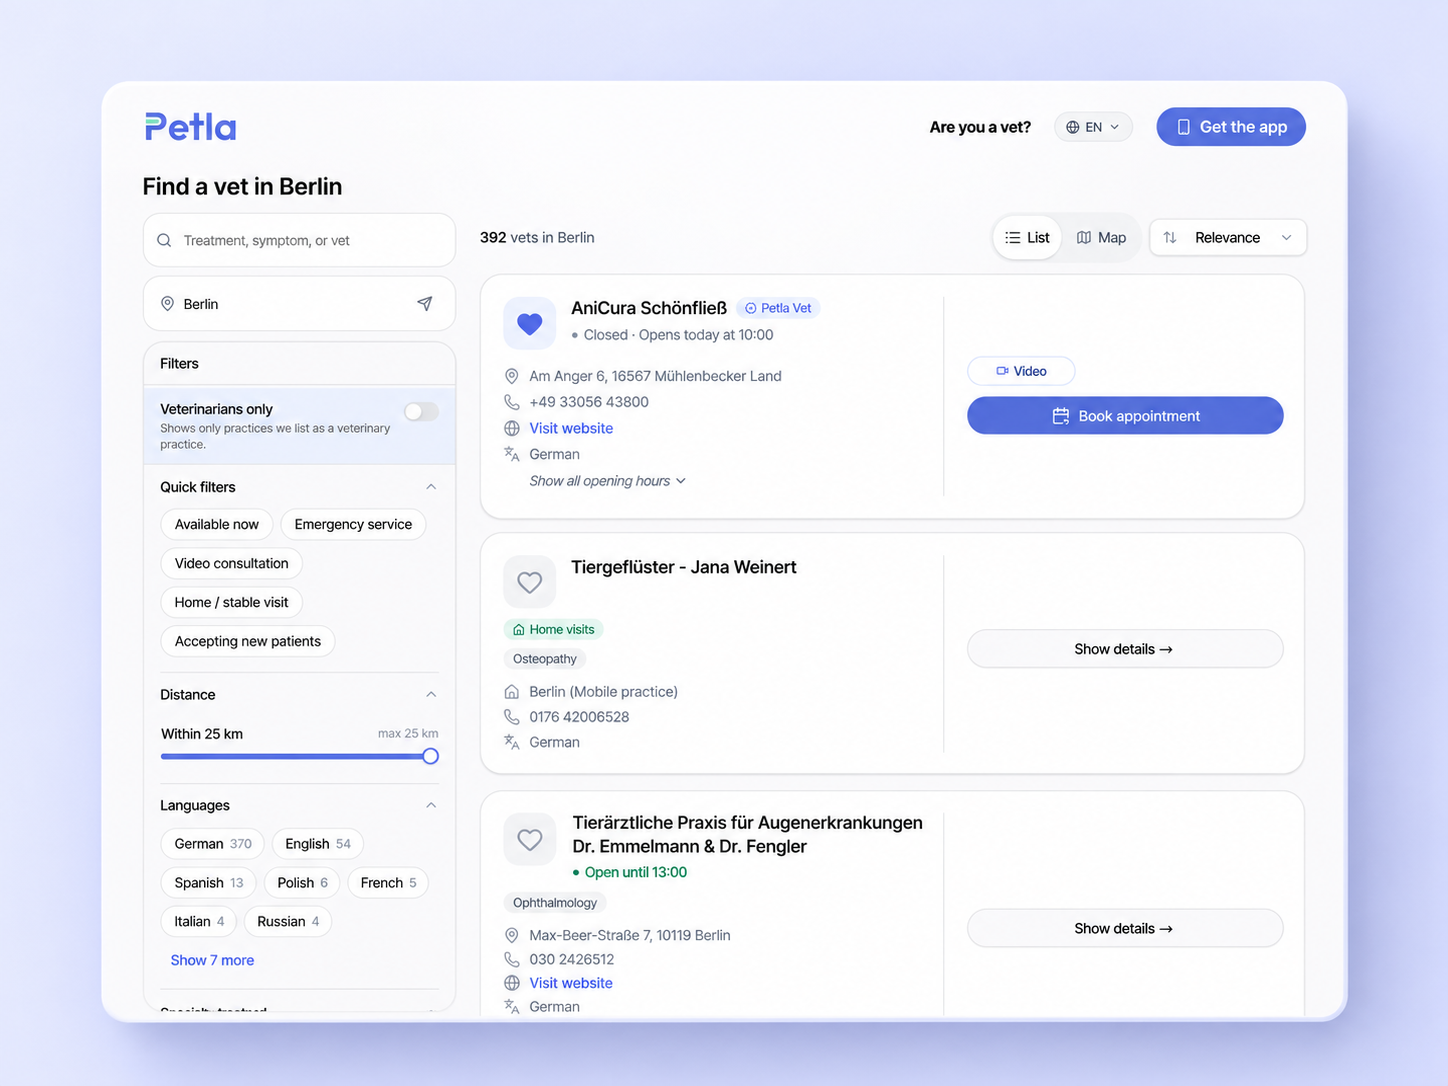Click the heart icon on Tiergeflüster - Jana Weinert
The height and width of the screenshot is (1086, 1448).
coord(530,582)
